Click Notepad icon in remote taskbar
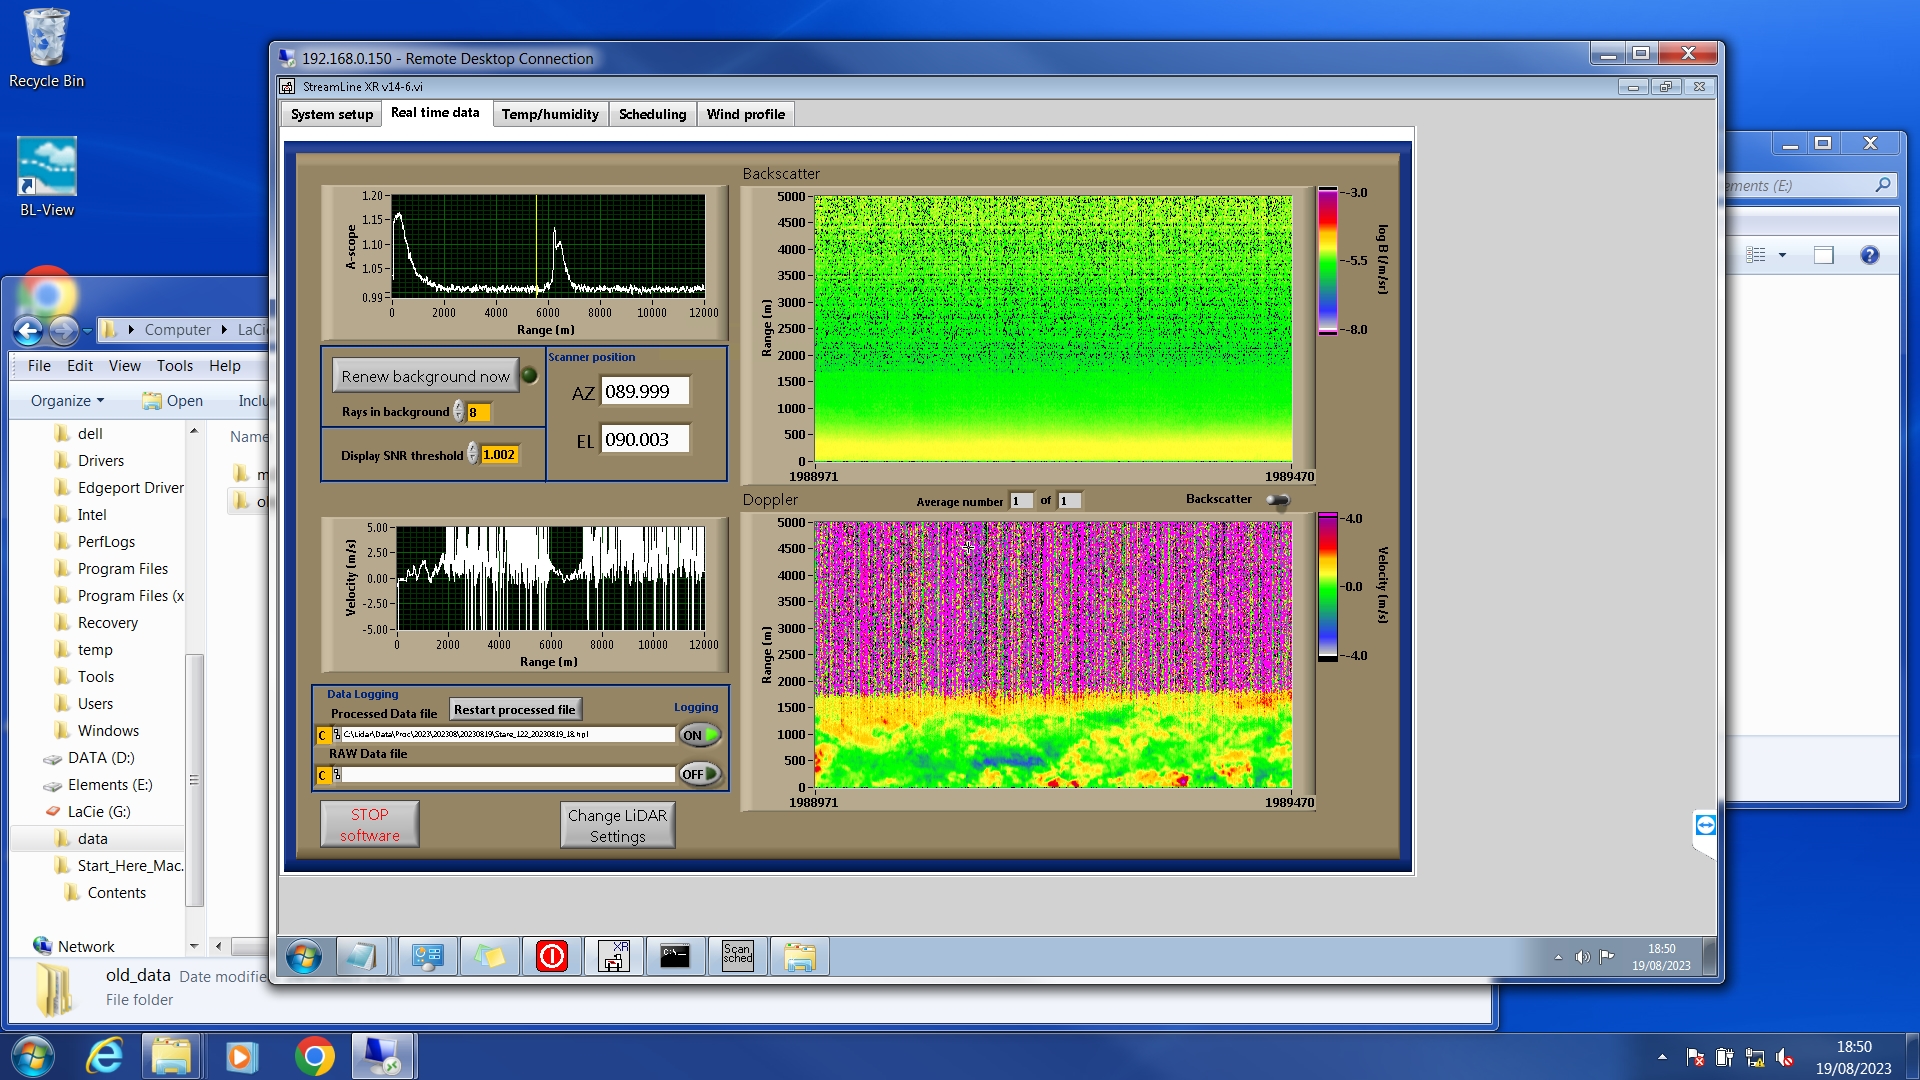The width and height of the screenshot is (1920, 1080). point(360,956)
